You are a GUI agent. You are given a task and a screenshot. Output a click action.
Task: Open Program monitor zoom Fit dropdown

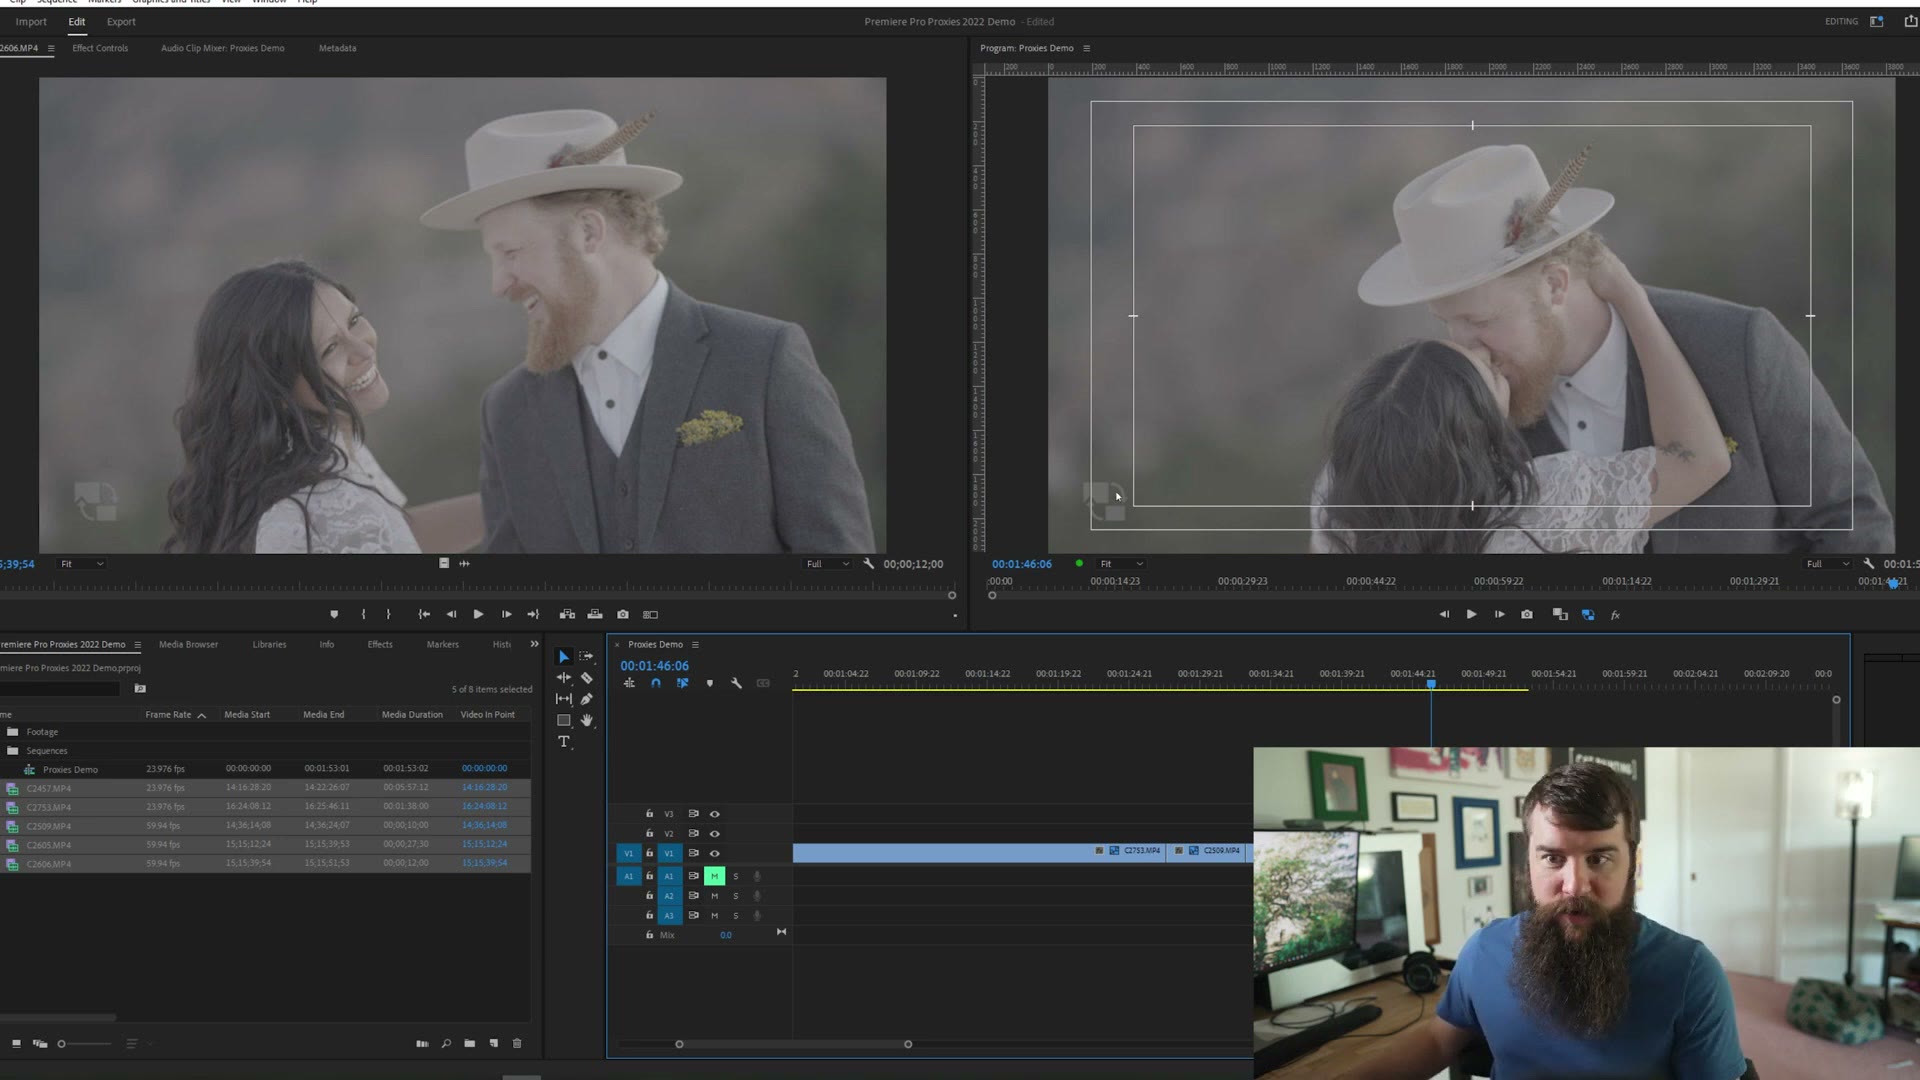(x=1121, y=564)
